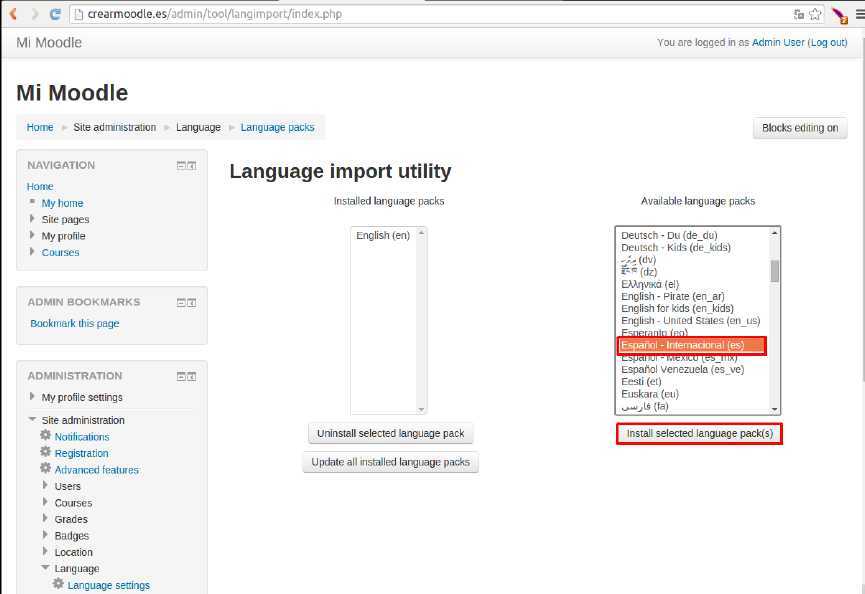865x594 pixels.
Task: Dock the NAVIGATION block using its dock icon
Action: (x=190, y=164)
